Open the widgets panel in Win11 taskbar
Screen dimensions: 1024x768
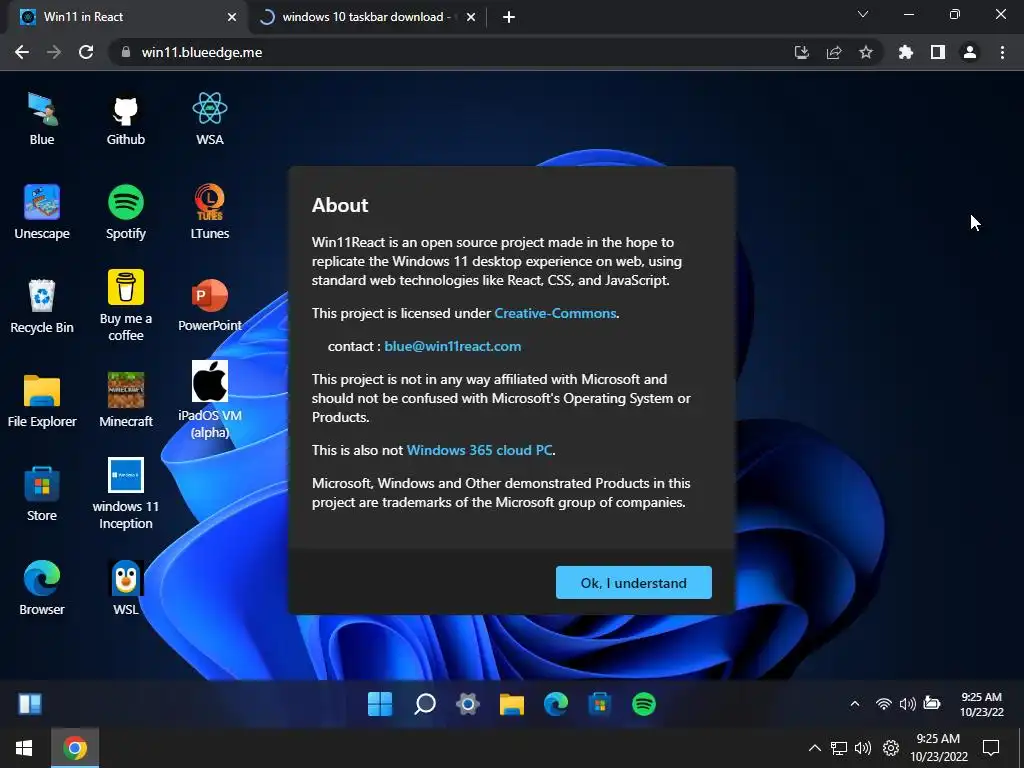30,704
